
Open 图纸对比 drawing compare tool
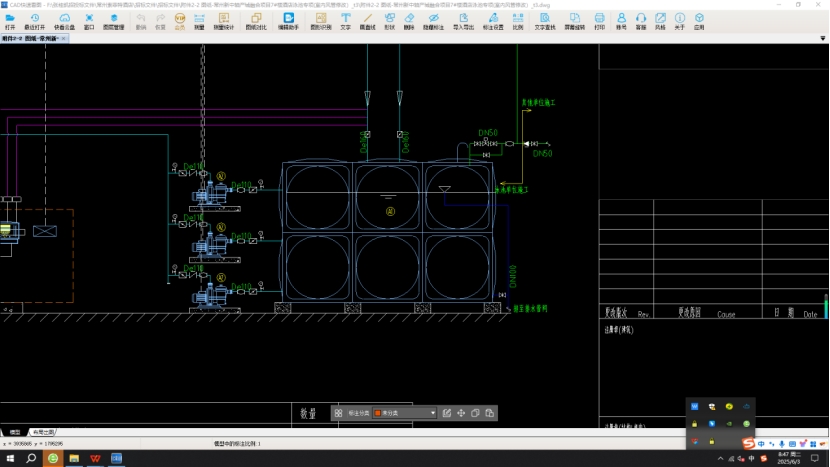pos(256,21)
